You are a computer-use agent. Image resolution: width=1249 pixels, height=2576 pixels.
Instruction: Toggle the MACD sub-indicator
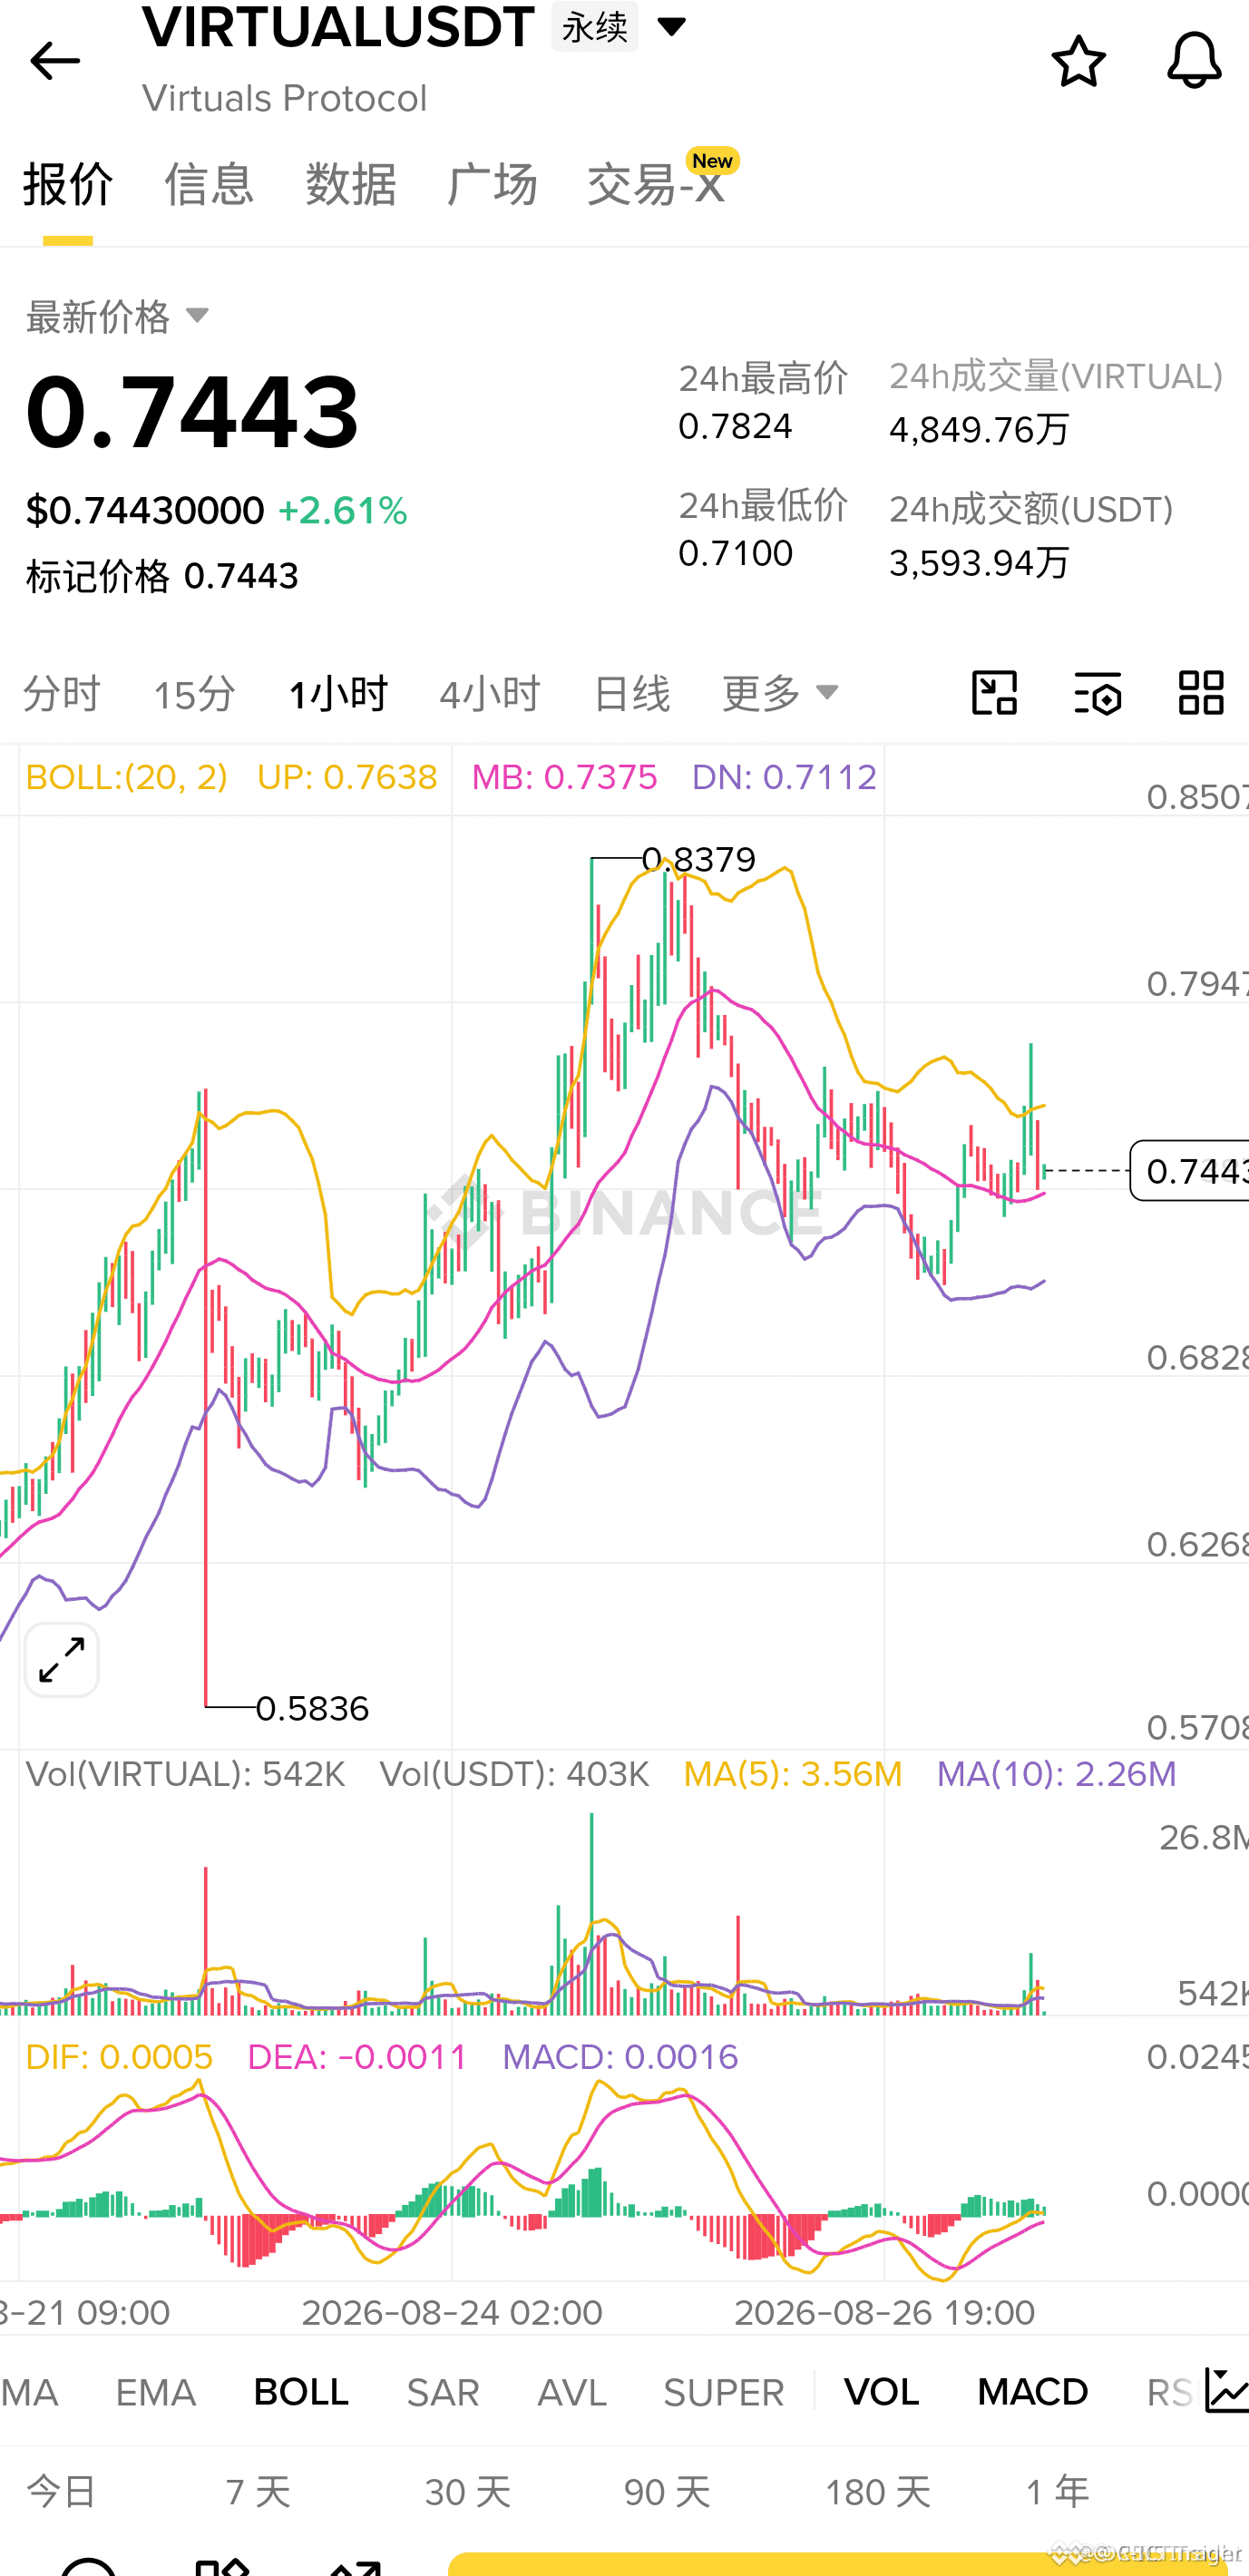(x=1032, y=2391)
